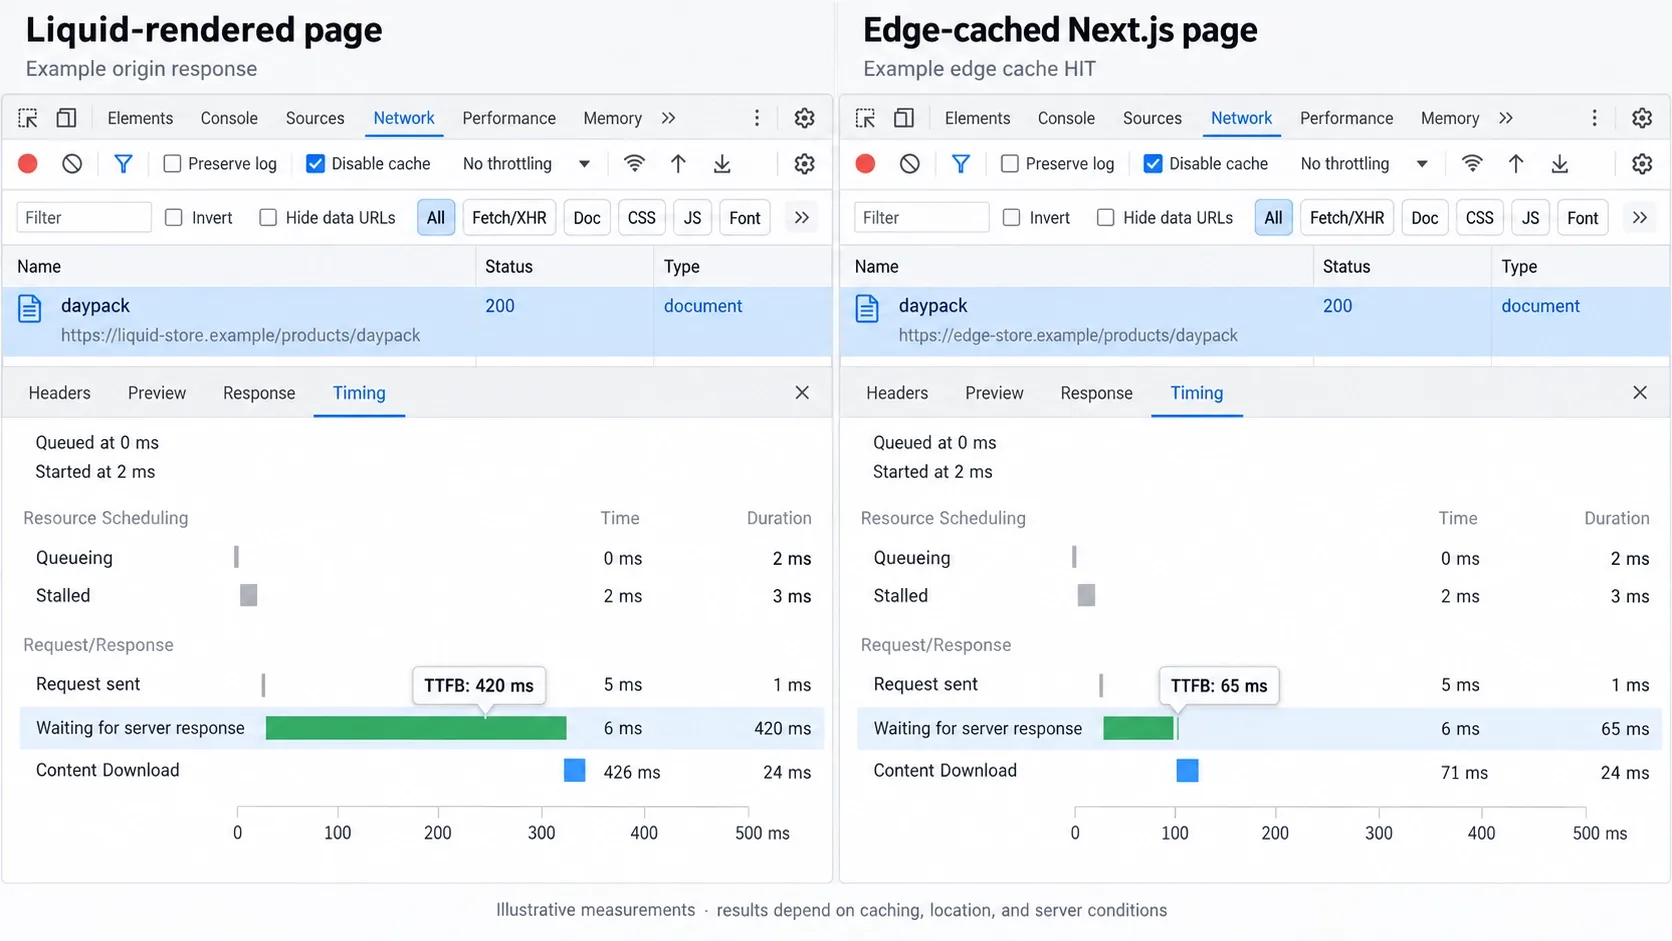
Task: Filter by Fetch/XHR in Liquid-rendered panel
Action: click(x=509, y=217)
